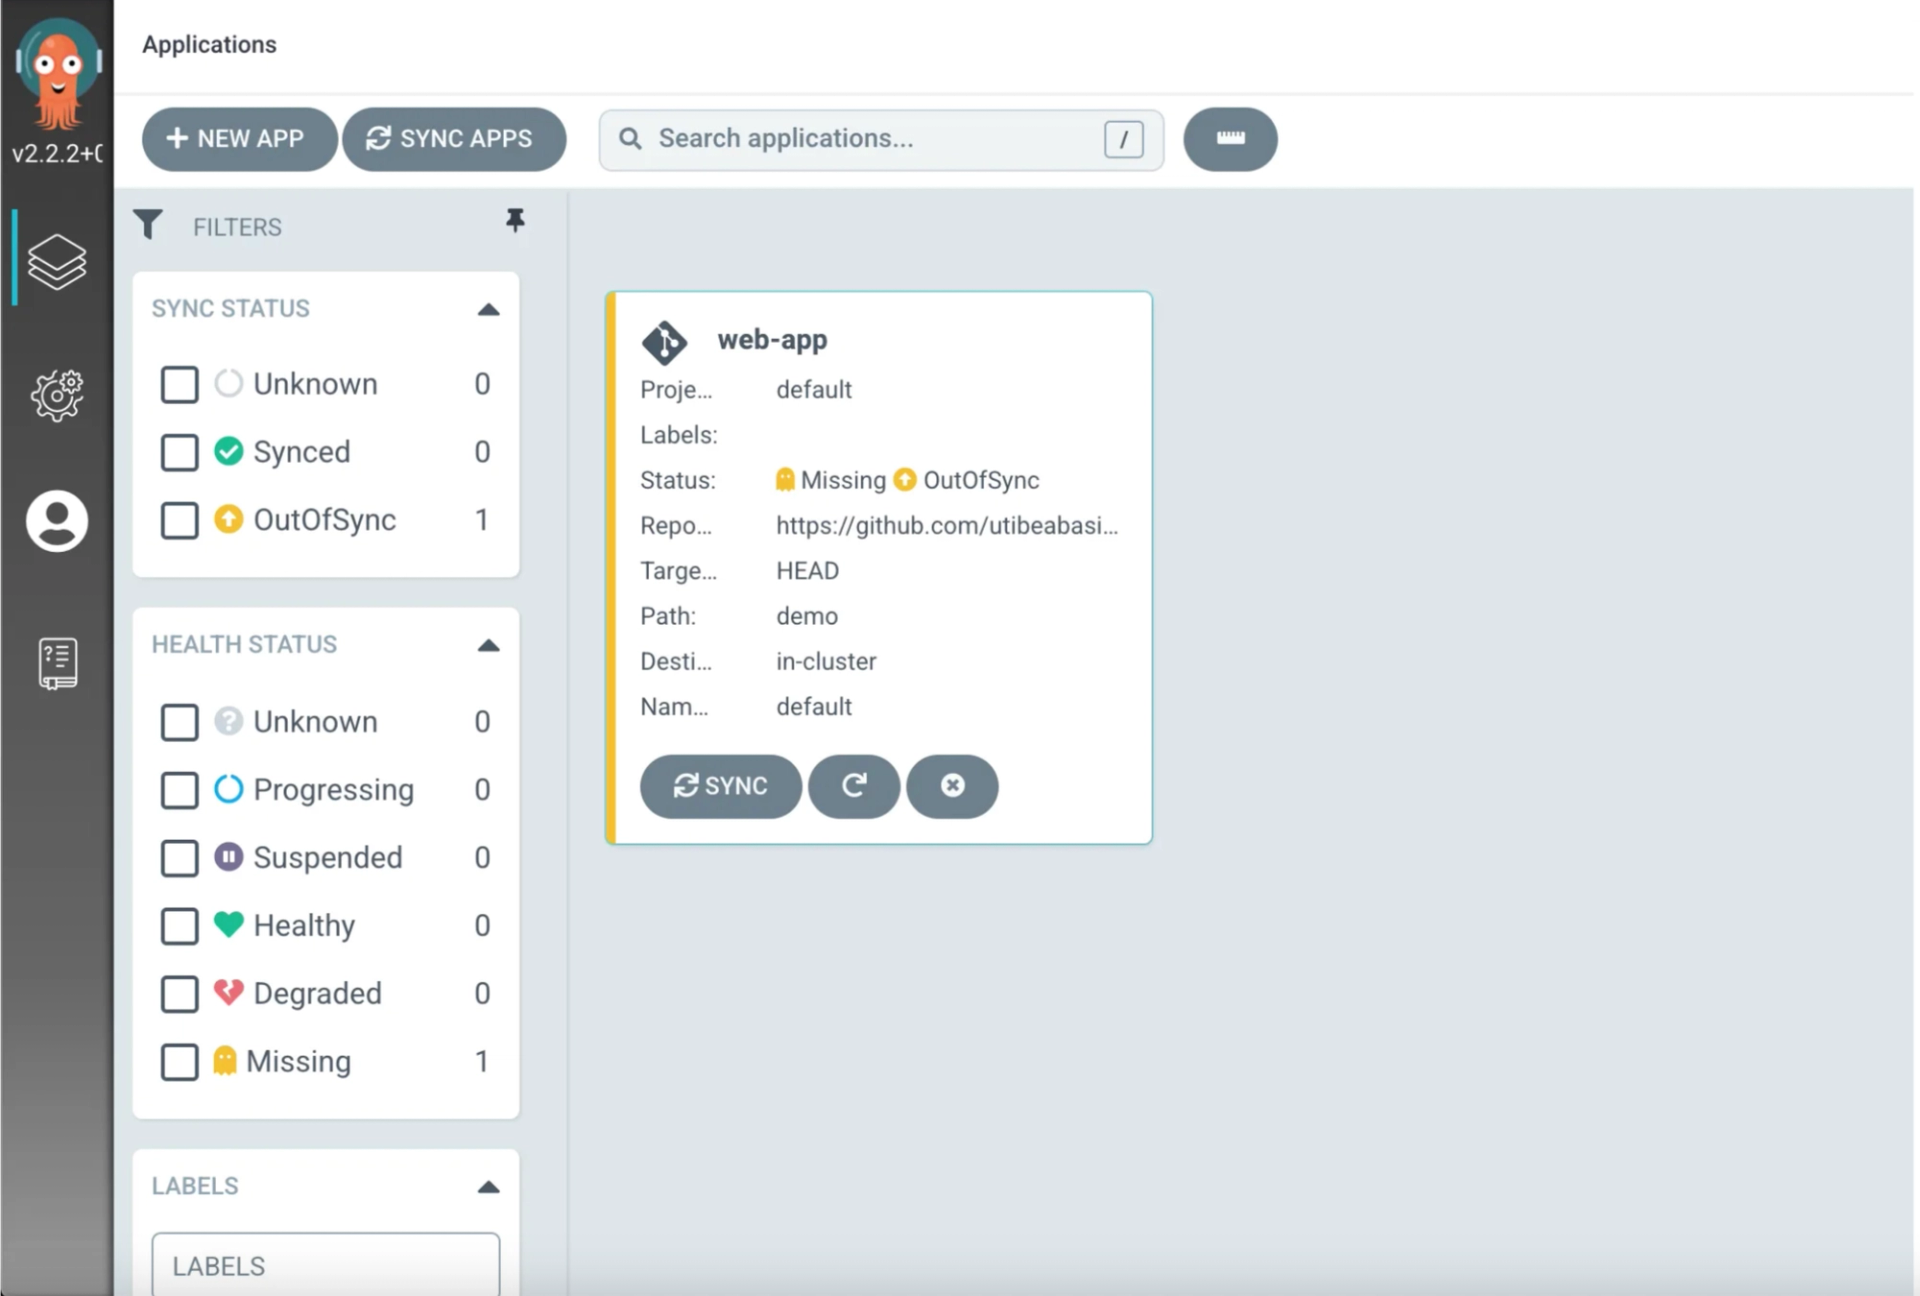This screenshot has width=1920, height=1296.
Task: Click the Synced green check icon
Action: coord(229,451)
